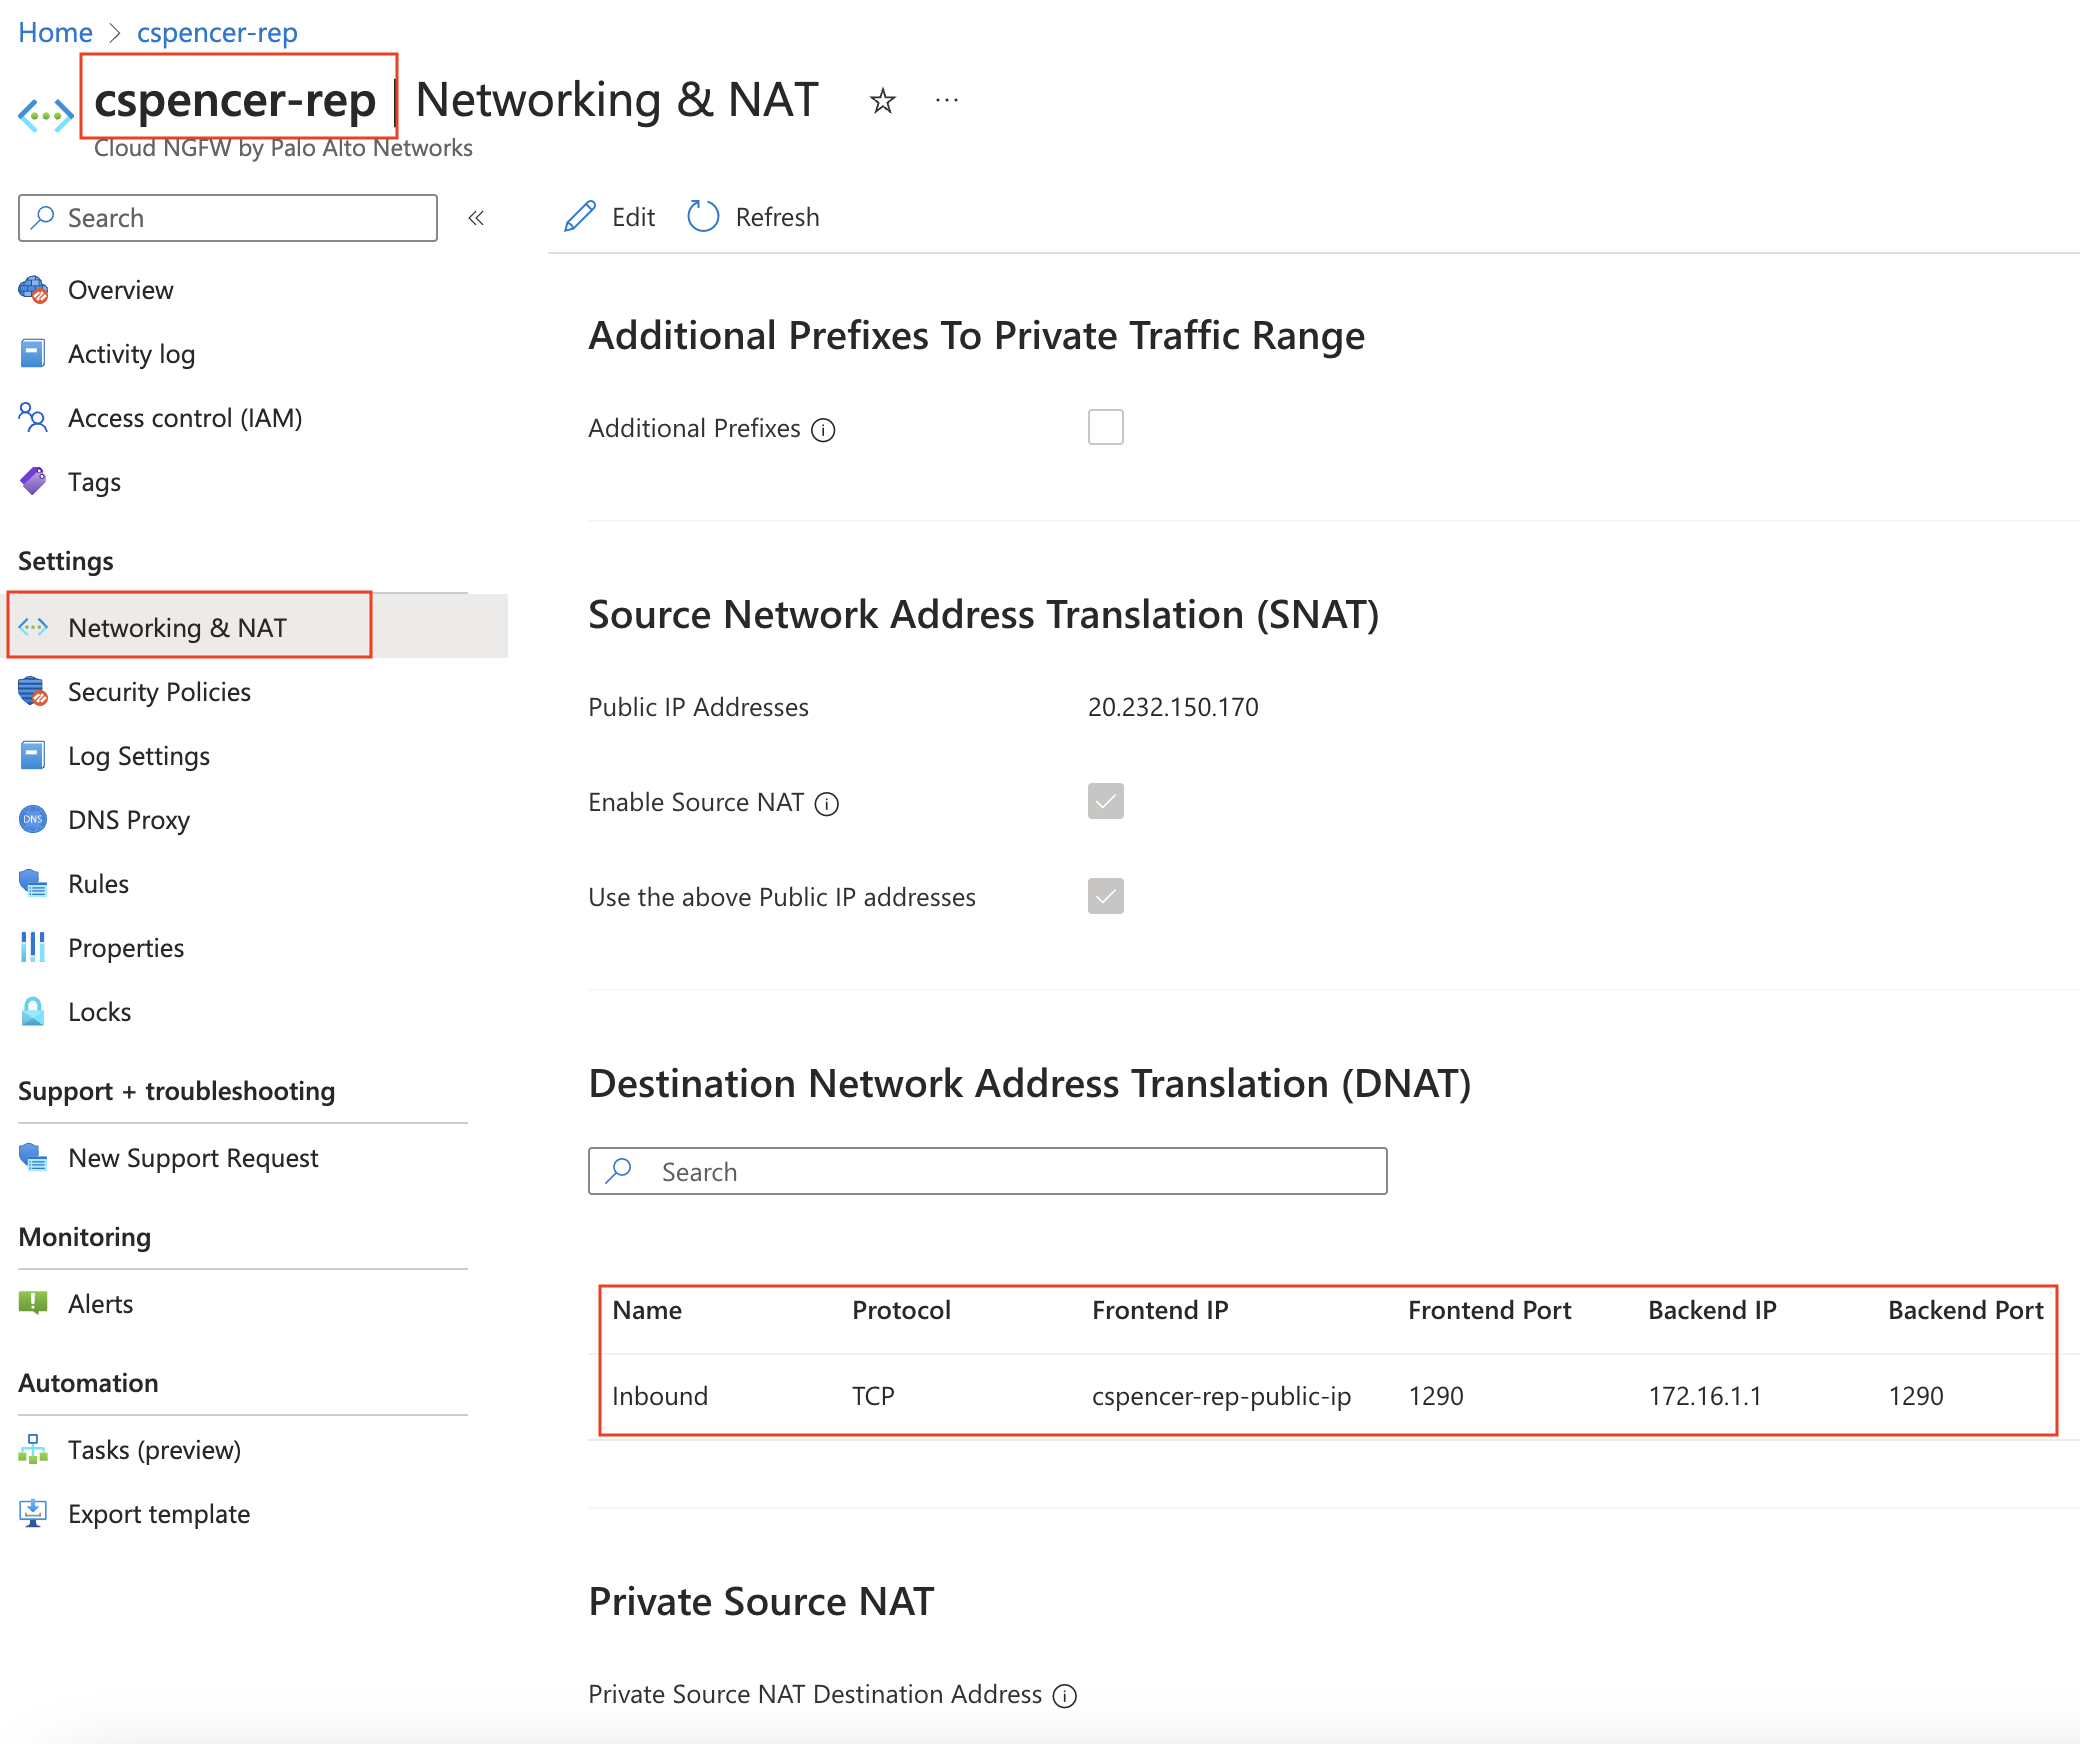
Task: Open the more options ellipsis
Action: pos(947,101)
